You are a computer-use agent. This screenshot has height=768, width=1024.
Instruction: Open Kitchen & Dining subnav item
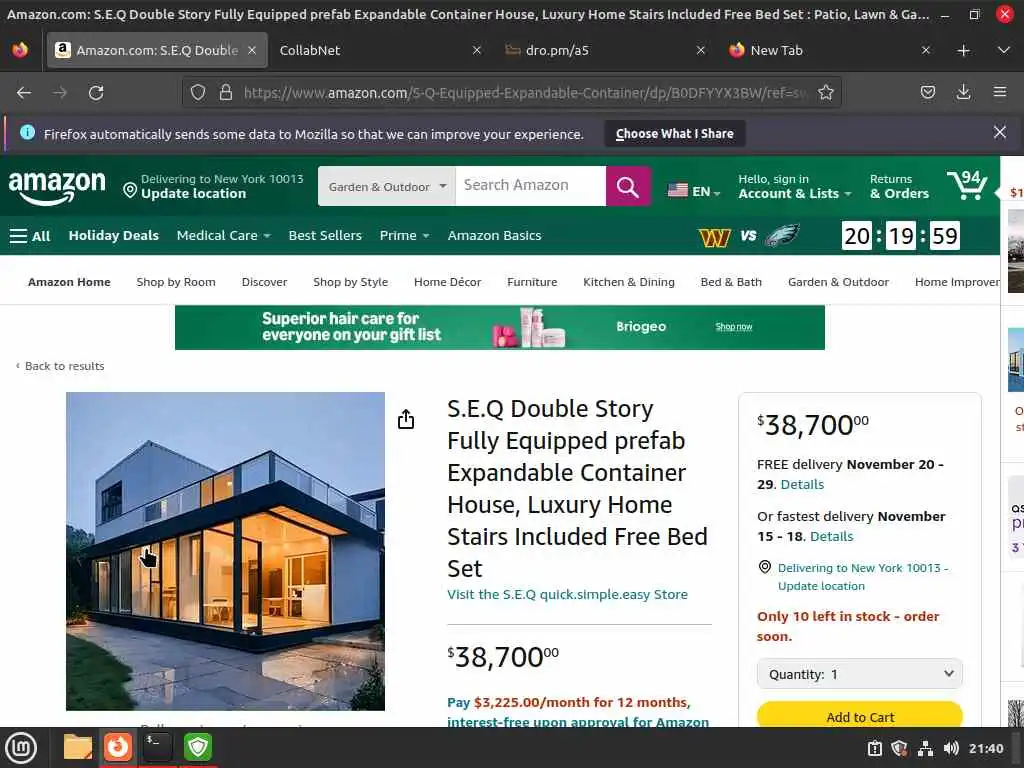tap(629, 282)
